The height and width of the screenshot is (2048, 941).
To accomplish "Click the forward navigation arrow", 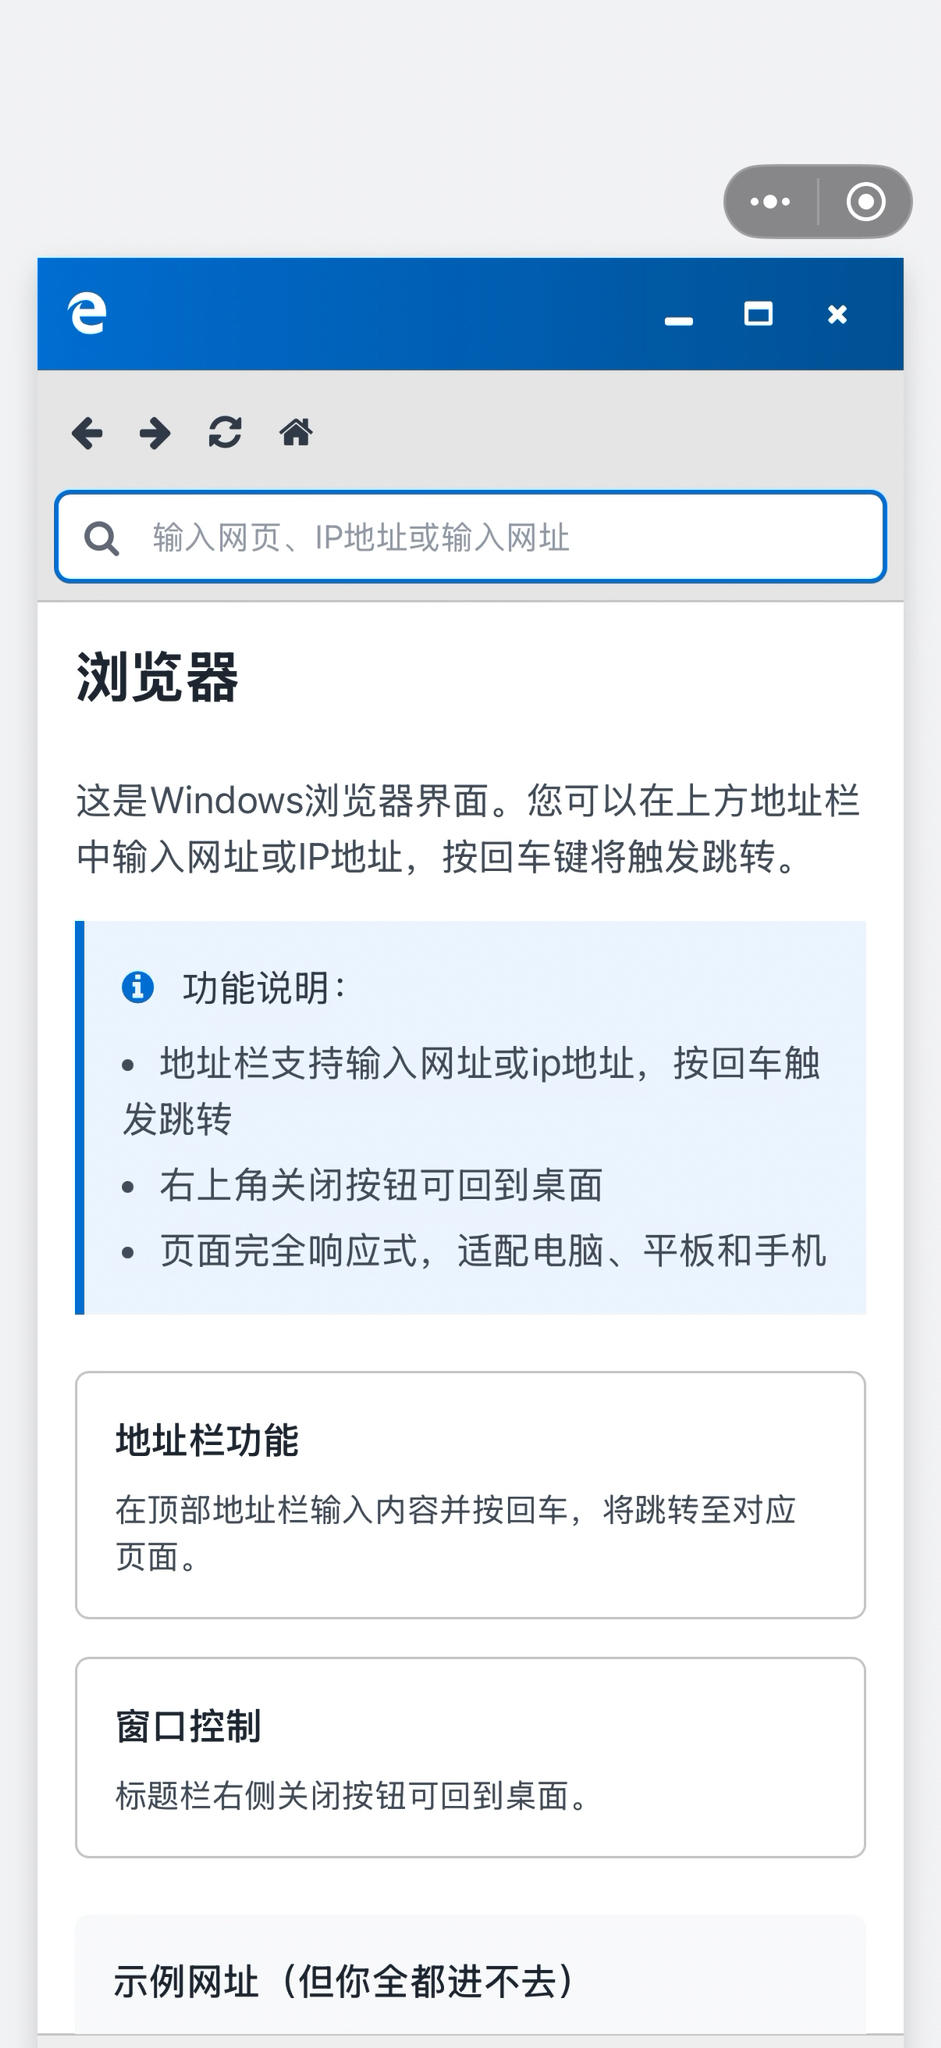I will tap(155, 434).
